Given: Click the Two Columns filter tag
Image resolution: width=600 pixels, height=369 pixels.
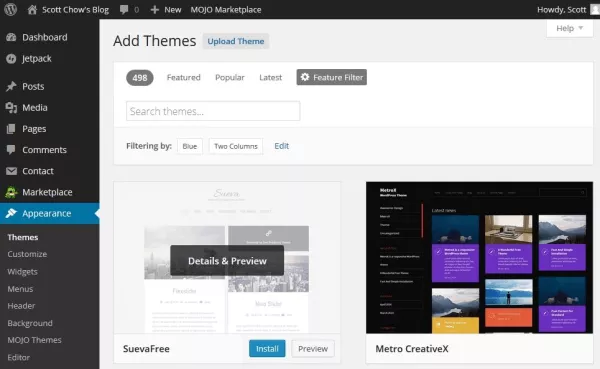Looking at the screenshot, I should [236, 146].
